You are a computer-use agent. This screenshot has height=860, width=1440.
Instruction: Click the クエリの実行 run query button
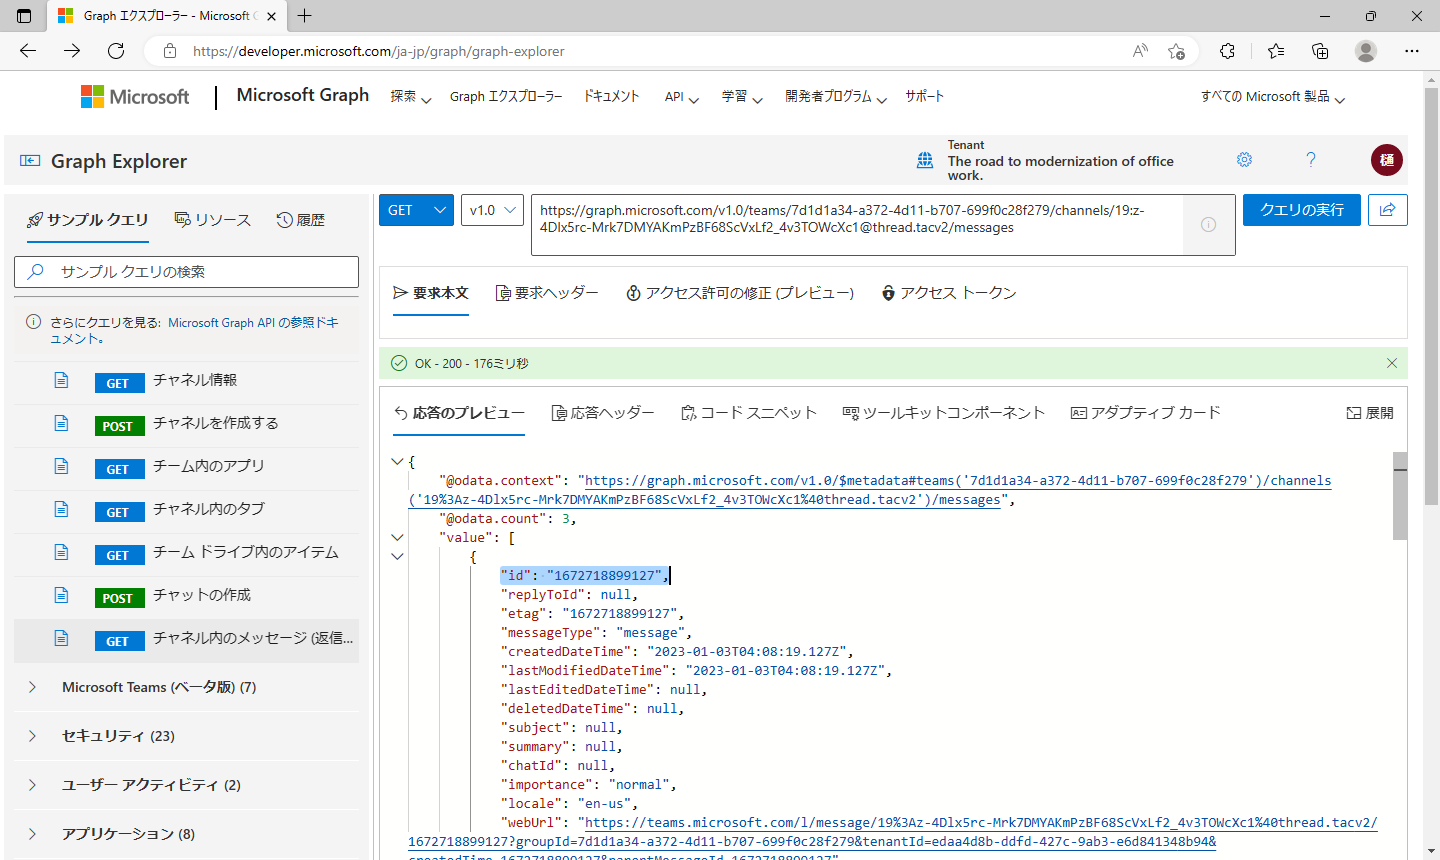coord(1302,210)
